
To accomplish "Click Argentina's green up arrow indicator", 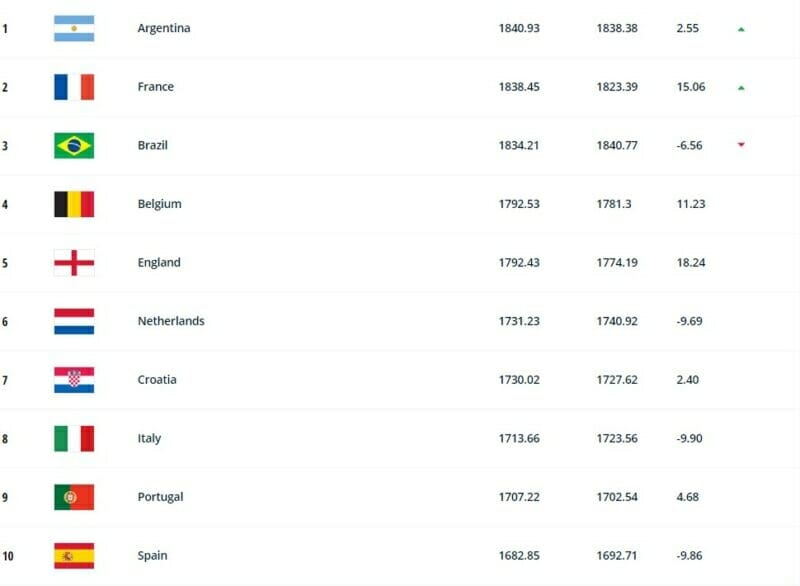I will [741, 29].
